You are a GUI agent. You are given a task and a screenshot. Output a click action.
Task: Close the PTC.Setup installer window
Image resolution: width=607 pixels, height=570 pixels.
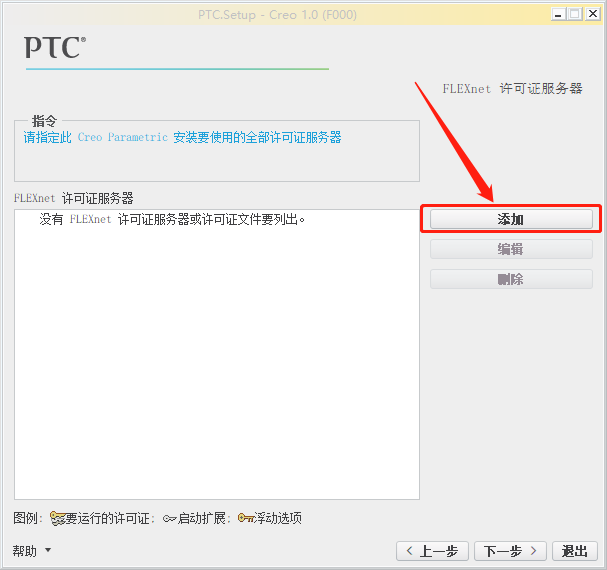click(x=593, y=14)
